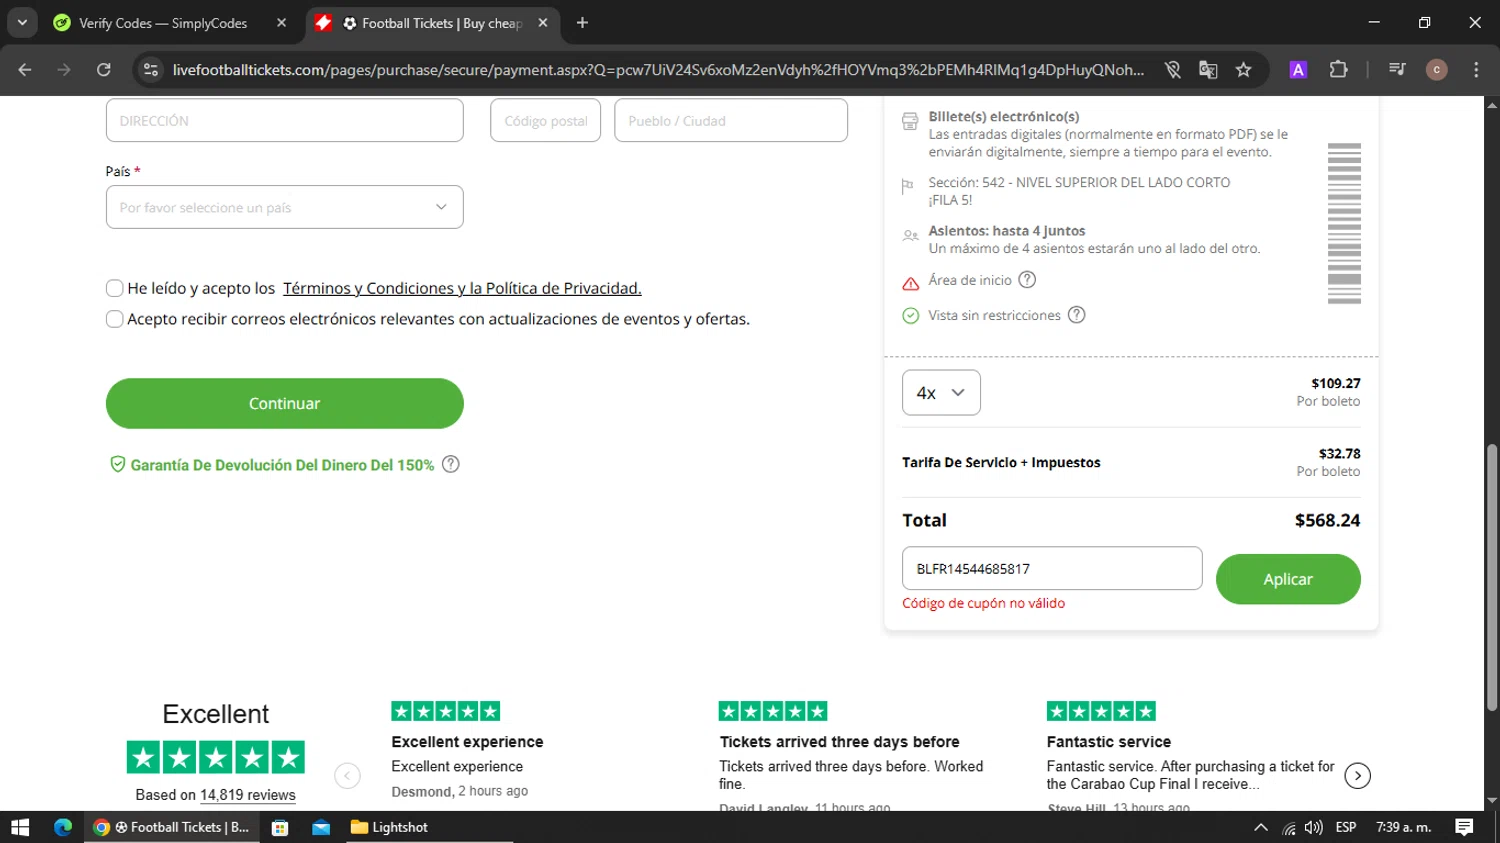Open Términos y Condiciones y Política de Privacidad link
1500x843 pixels.
pos(462,288)
